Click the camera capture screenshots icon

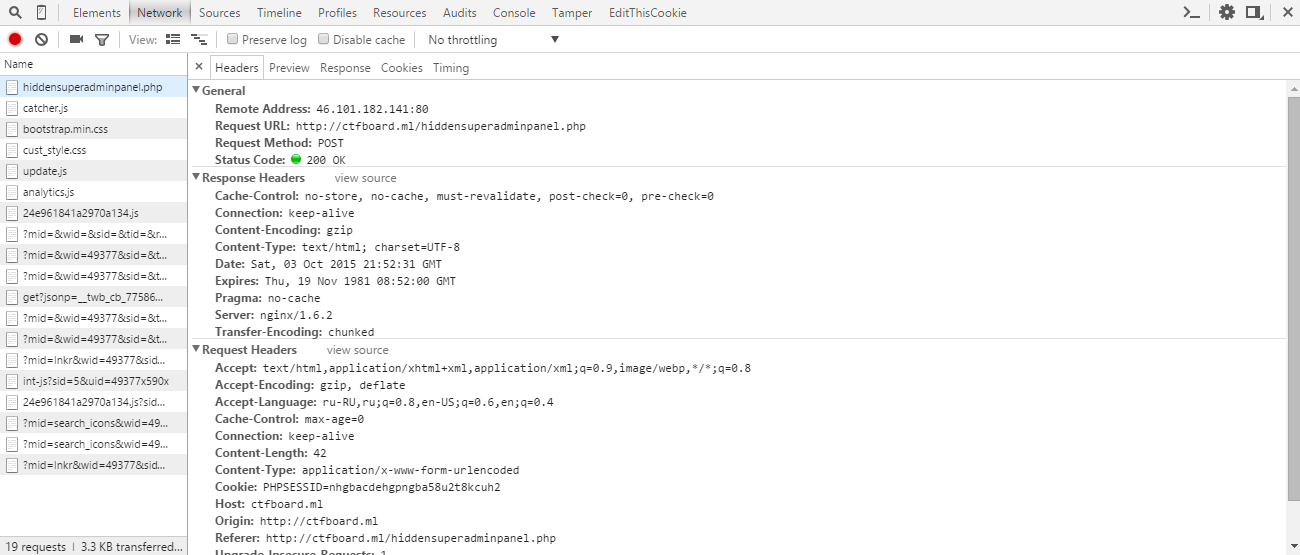(x=77, y=40)
